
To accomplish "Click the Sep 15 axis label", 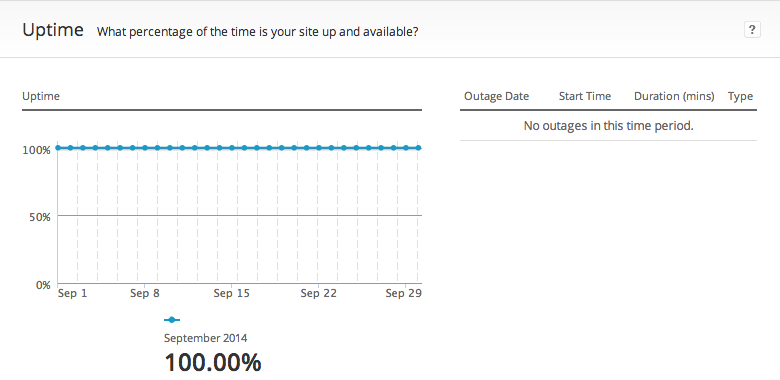I will tap(232, 293).
